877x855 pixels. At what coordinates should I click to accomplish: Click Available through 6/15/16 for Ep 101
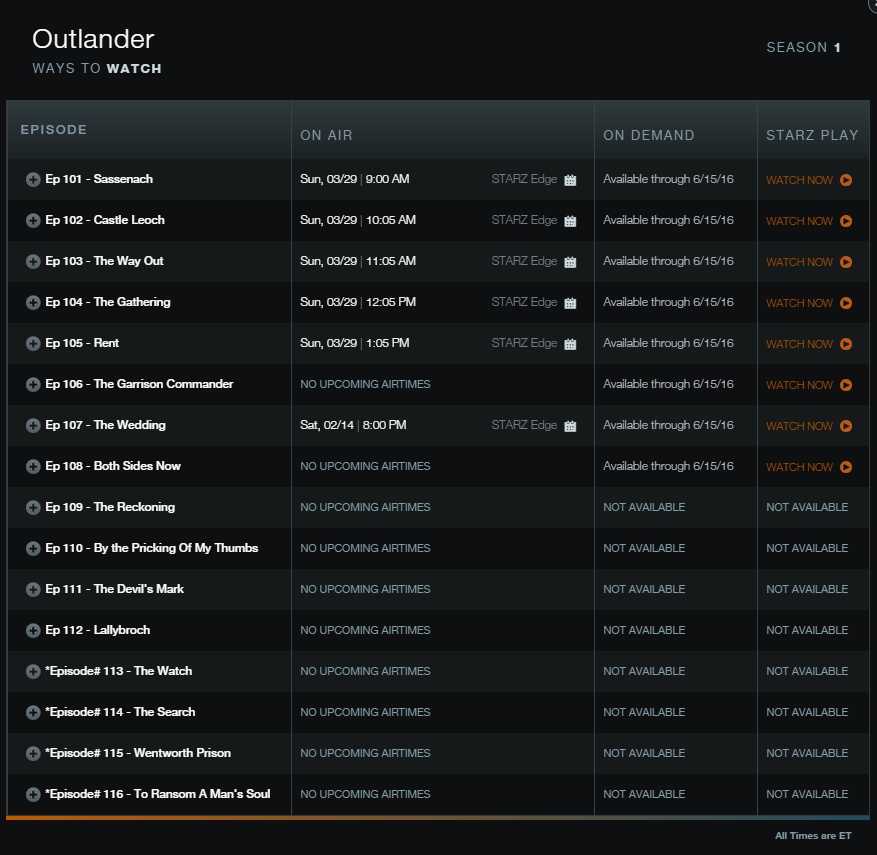click(x=668, y=179)
